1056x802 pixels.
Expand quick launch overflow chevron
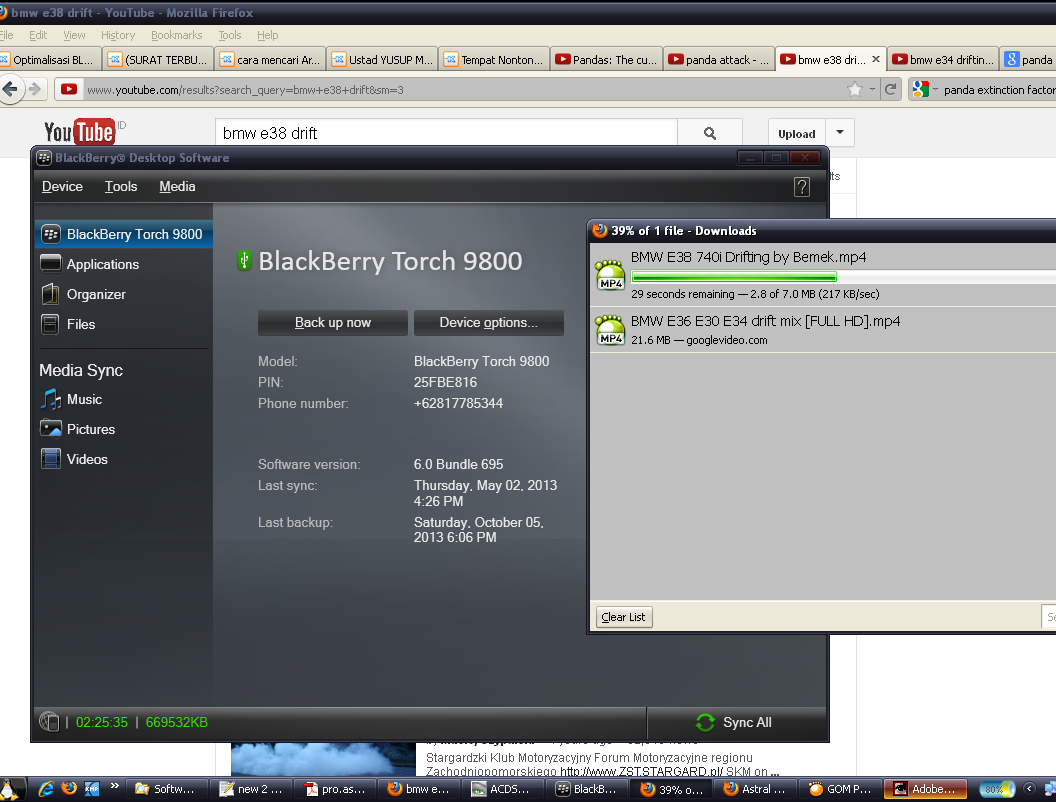point(114,786)
